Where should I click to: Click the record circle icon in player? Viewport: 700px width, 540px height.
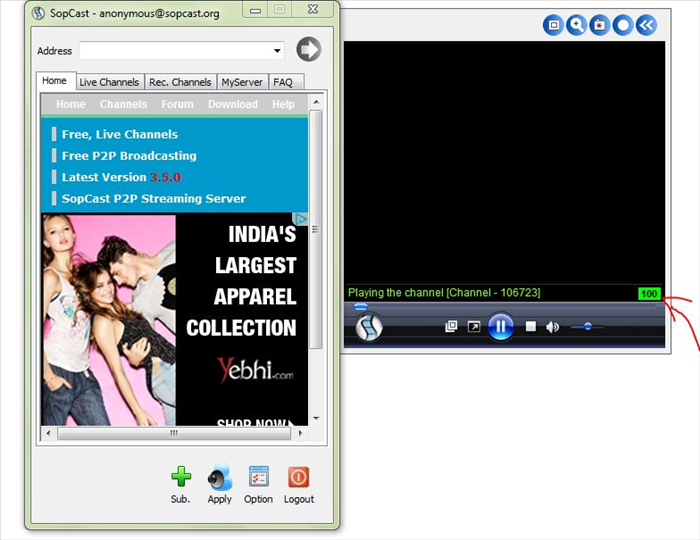tap(623, 25)
